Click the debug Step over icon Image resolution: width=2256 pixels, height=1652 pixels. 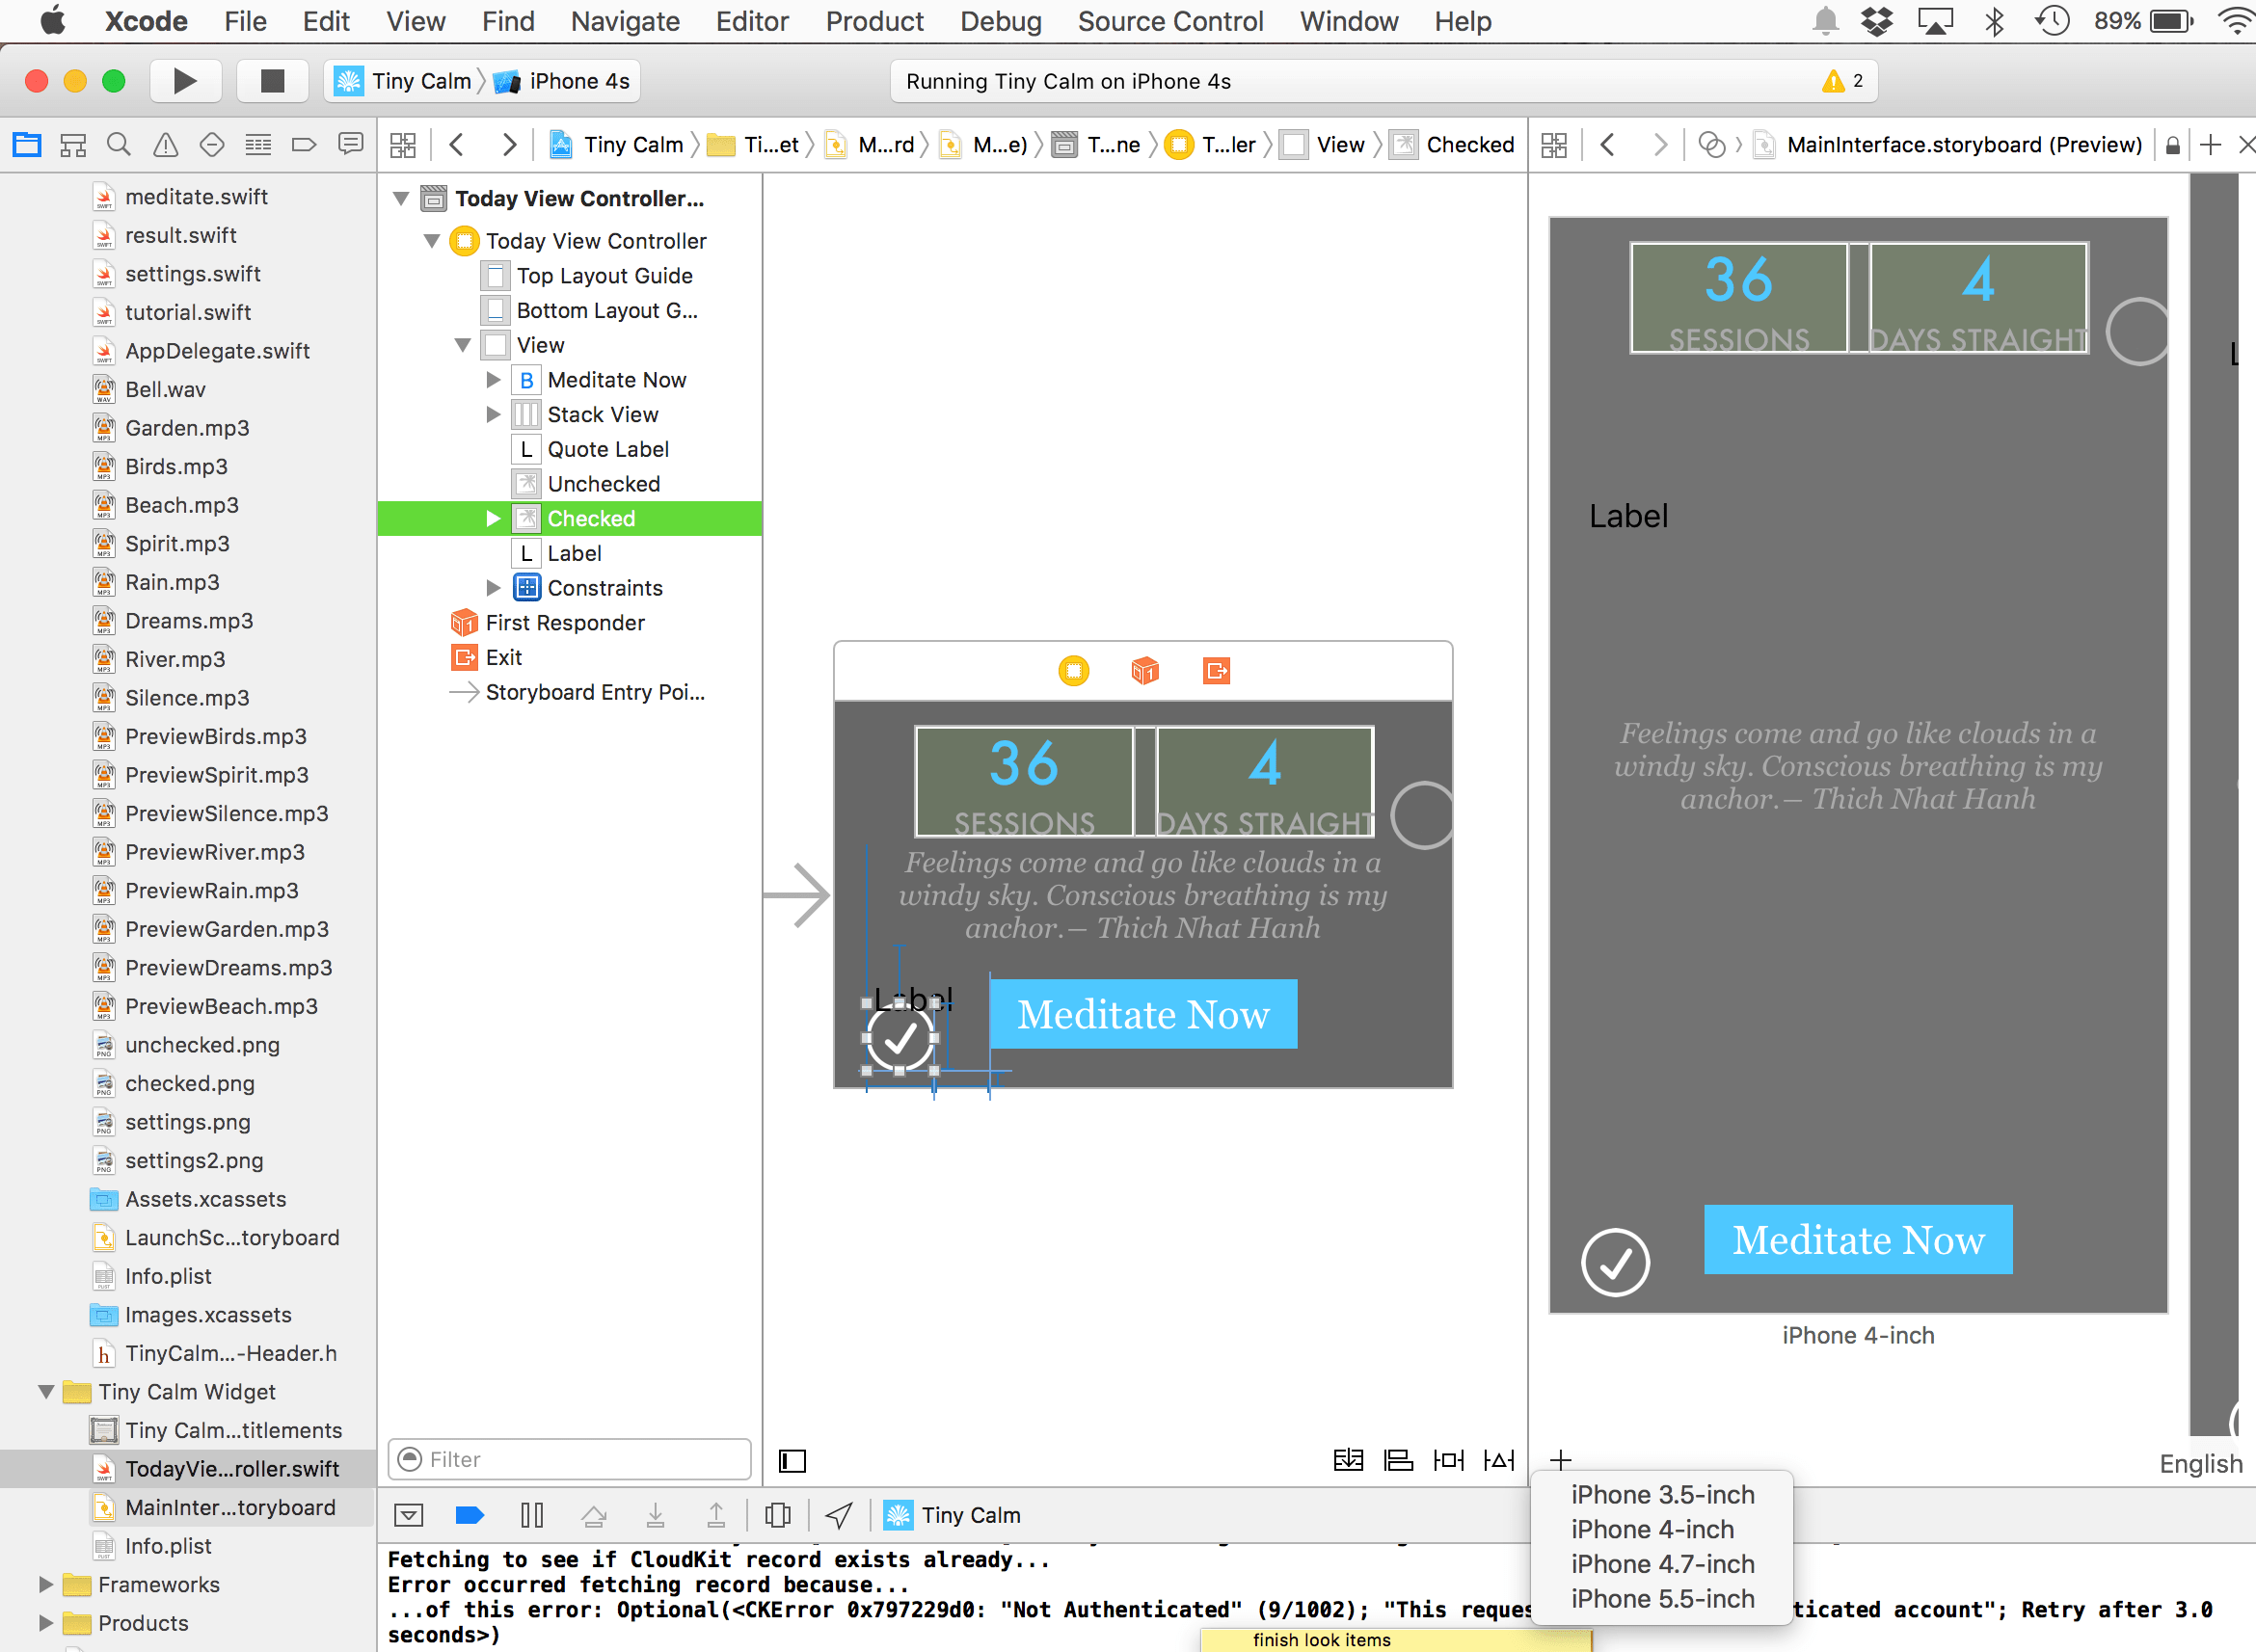click(x=593, y=1516)
